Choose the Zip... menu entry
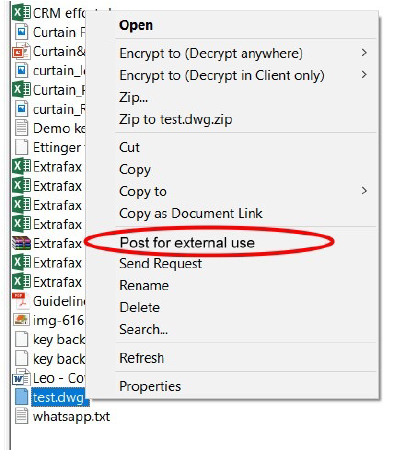This screenshot has height=450, width=395. click(134, 98)
